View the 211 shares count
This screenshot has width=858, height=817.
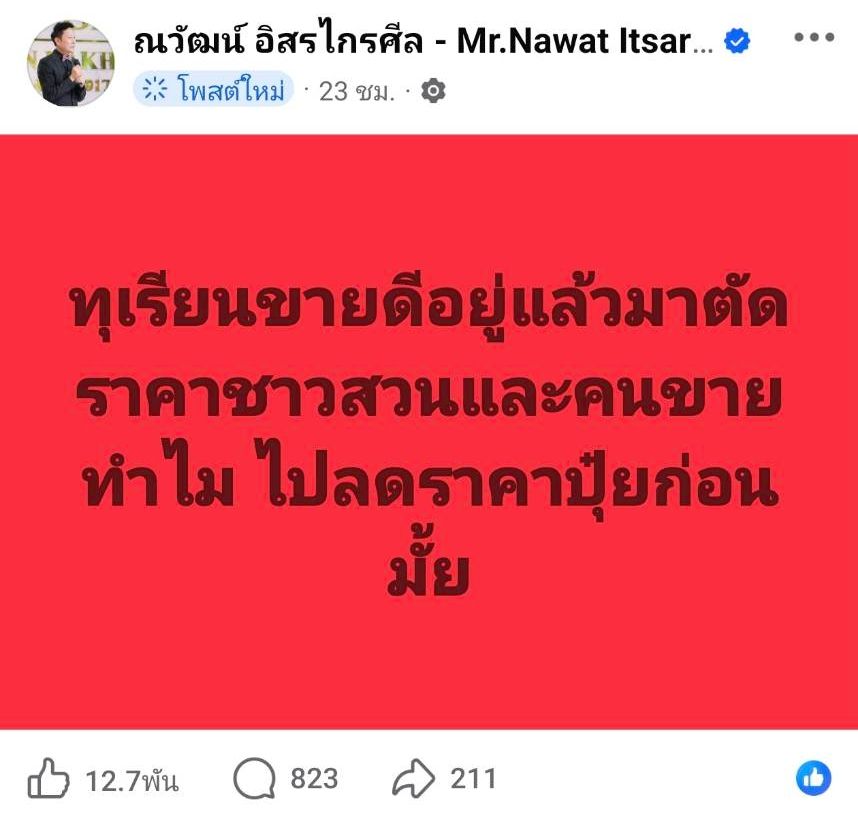[x=473, y=779]
